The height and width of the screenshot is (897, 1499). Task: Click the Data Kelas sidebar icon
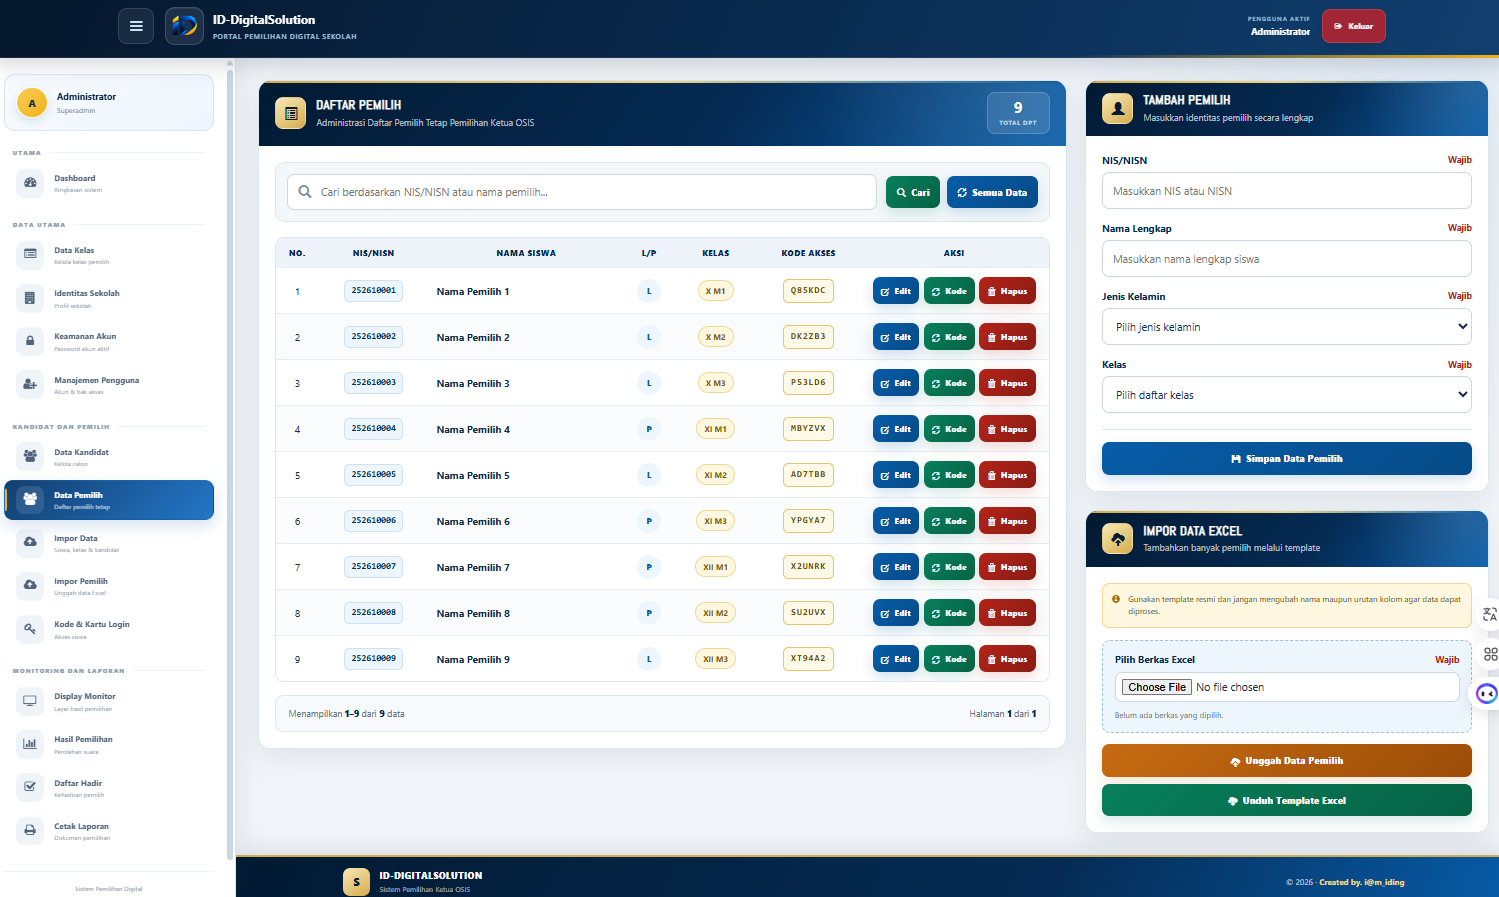click(x=30, y=254)
